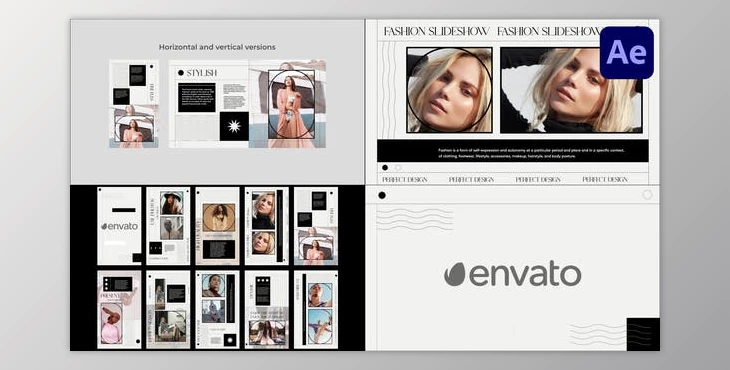This screenshot has width=730, height=370.
Task: Select the story thumbnail with round beige portrait
Action: tap(217, 226)
